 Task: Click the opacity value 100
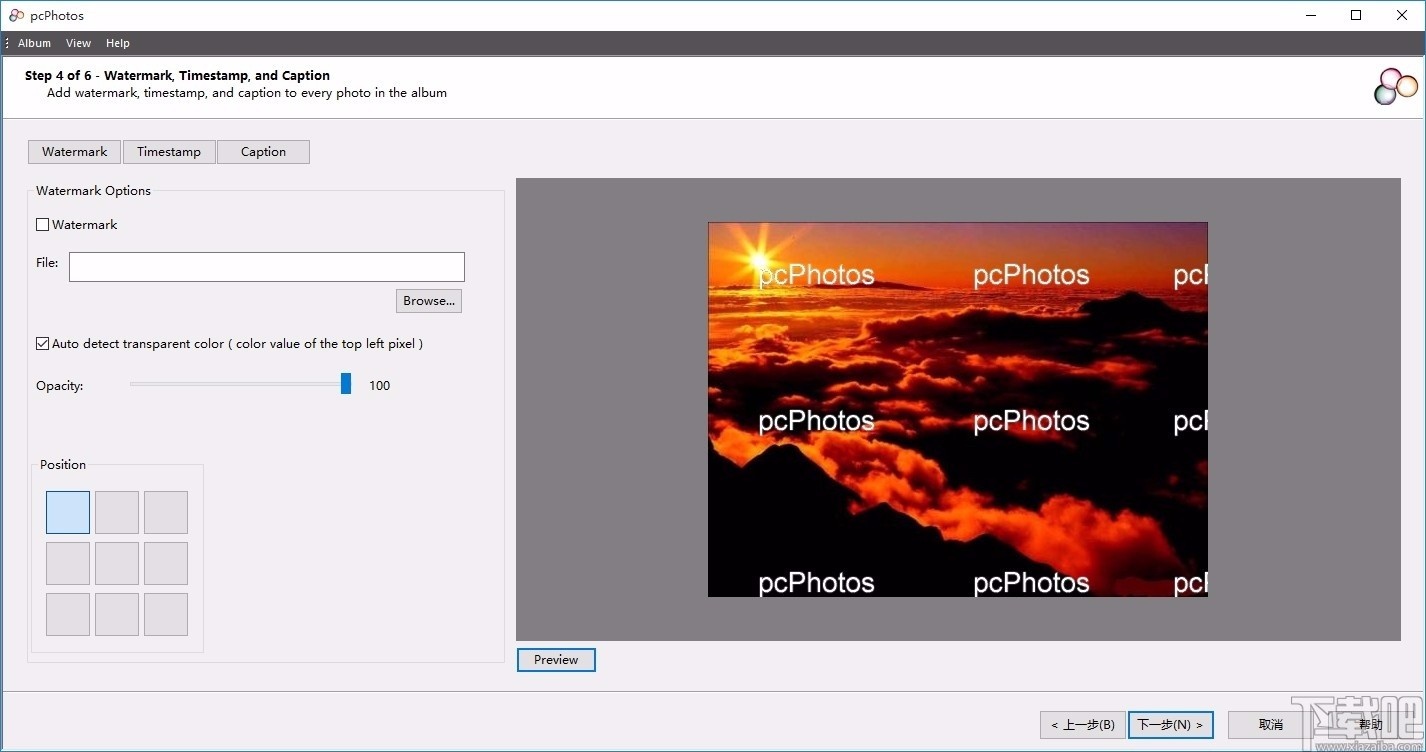380,386
